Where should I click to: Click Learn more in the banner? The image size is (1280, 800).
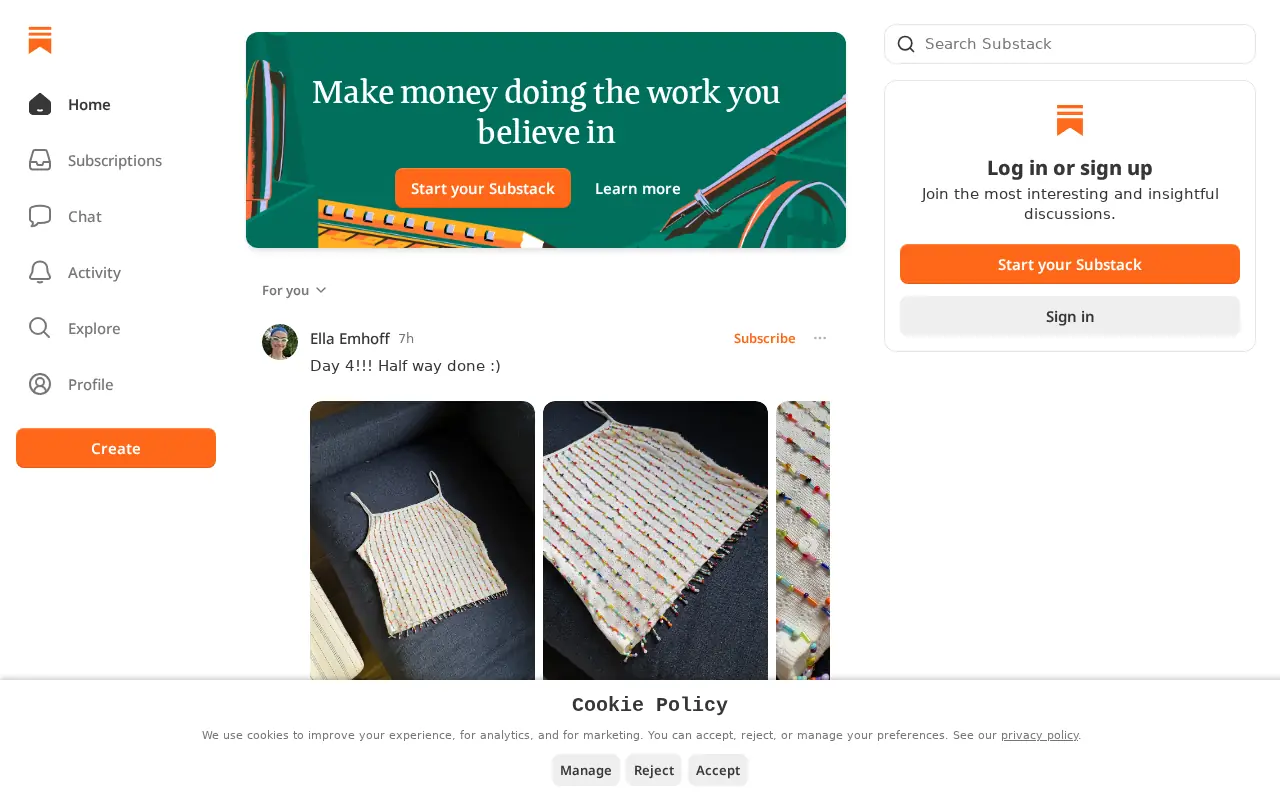coord(638,188)
